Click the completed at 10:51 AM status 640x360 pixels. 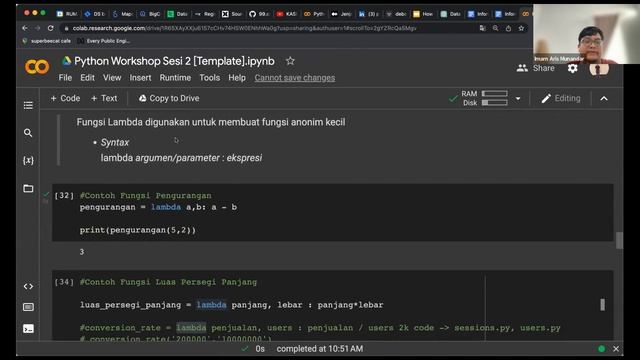pos(320,349)
